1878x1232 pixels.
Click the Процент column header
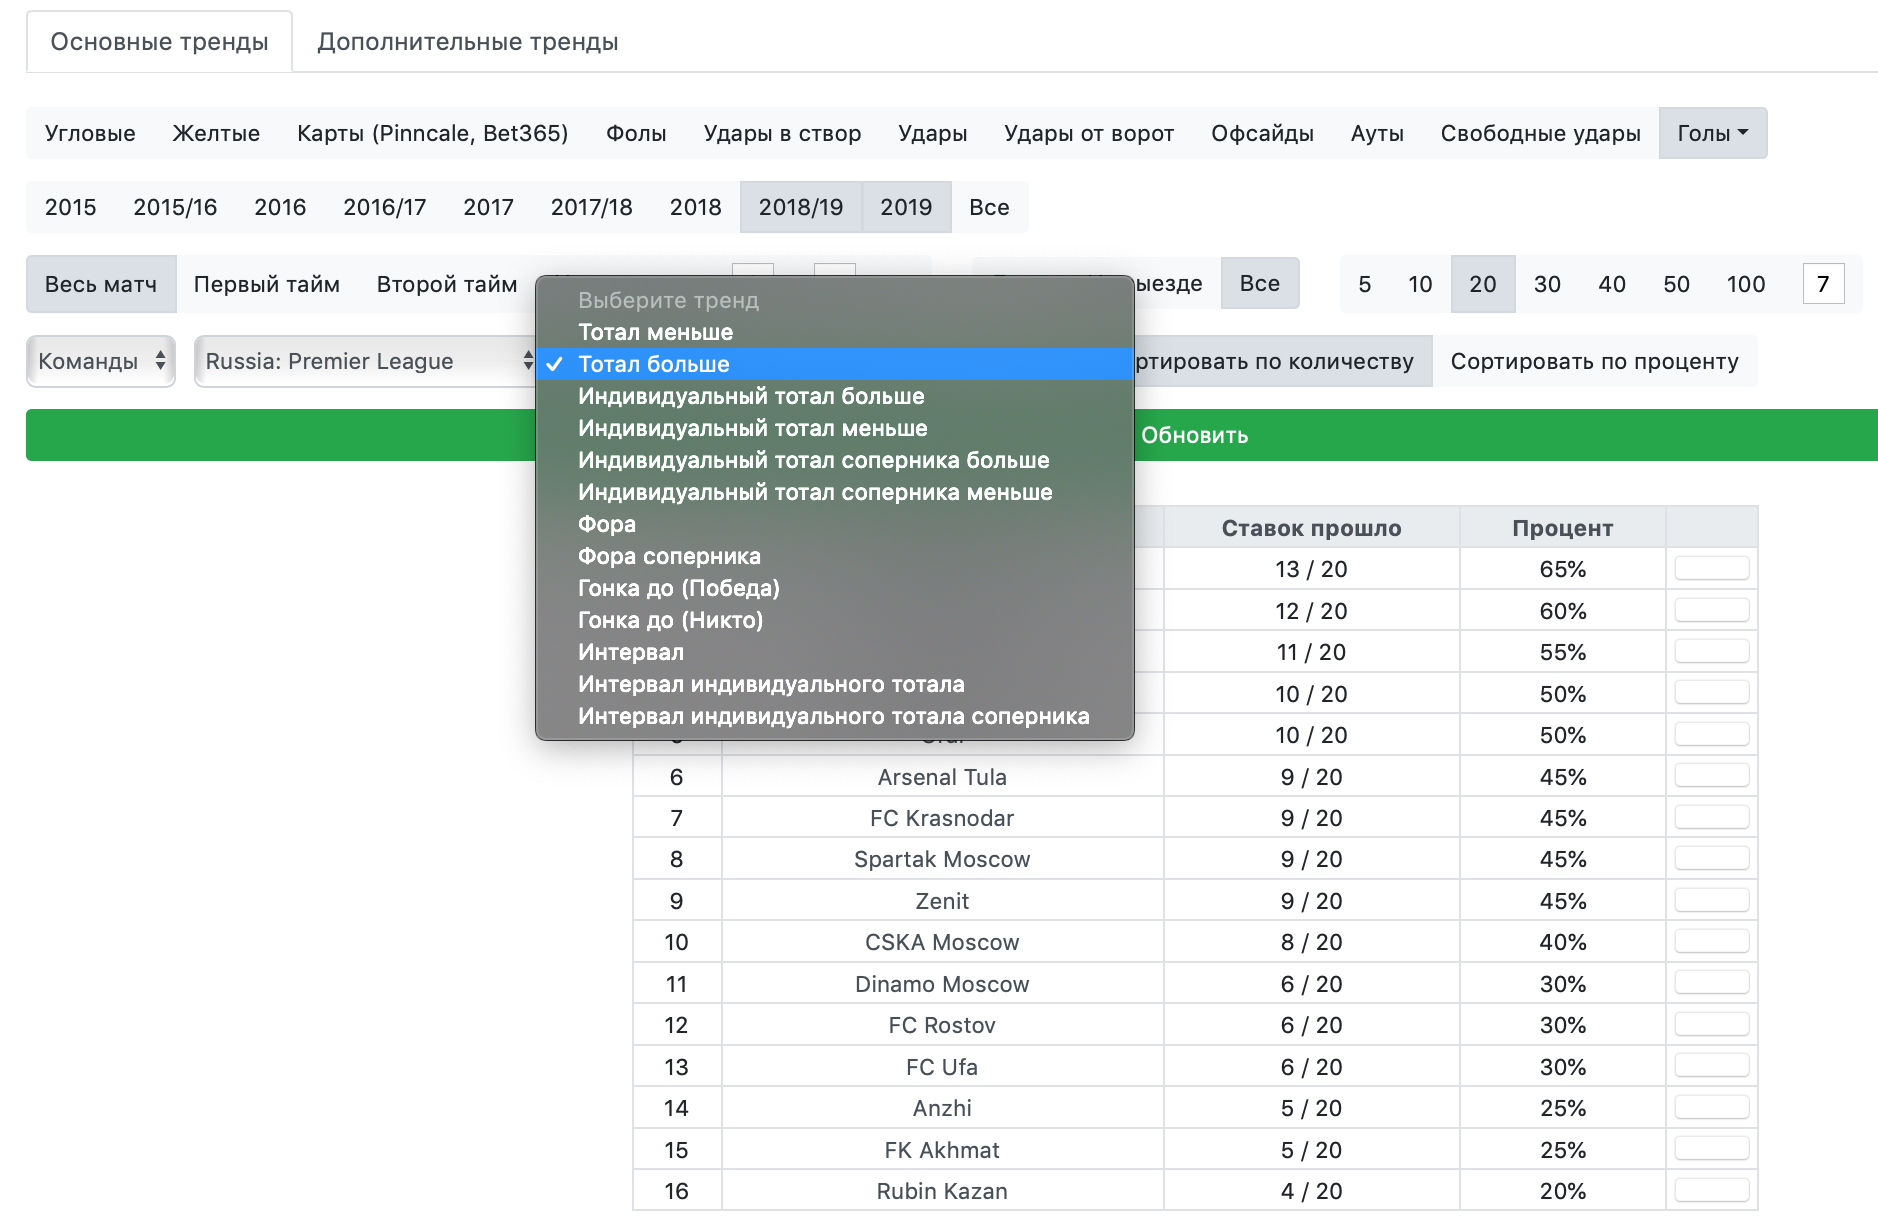1562,528
